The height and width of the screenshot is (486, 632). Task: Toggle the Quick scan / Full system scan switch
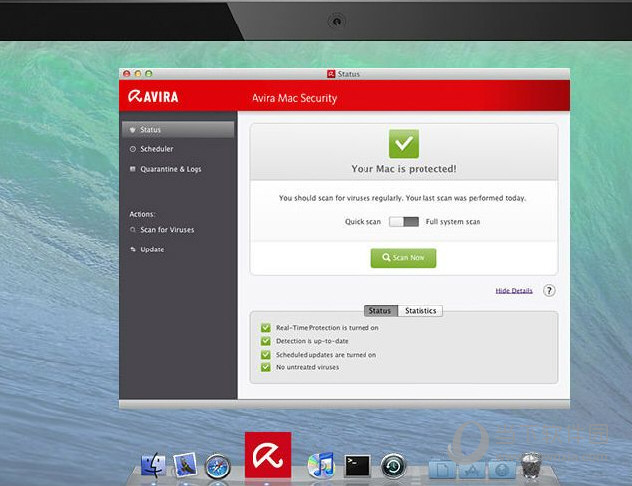click(404, 221)
